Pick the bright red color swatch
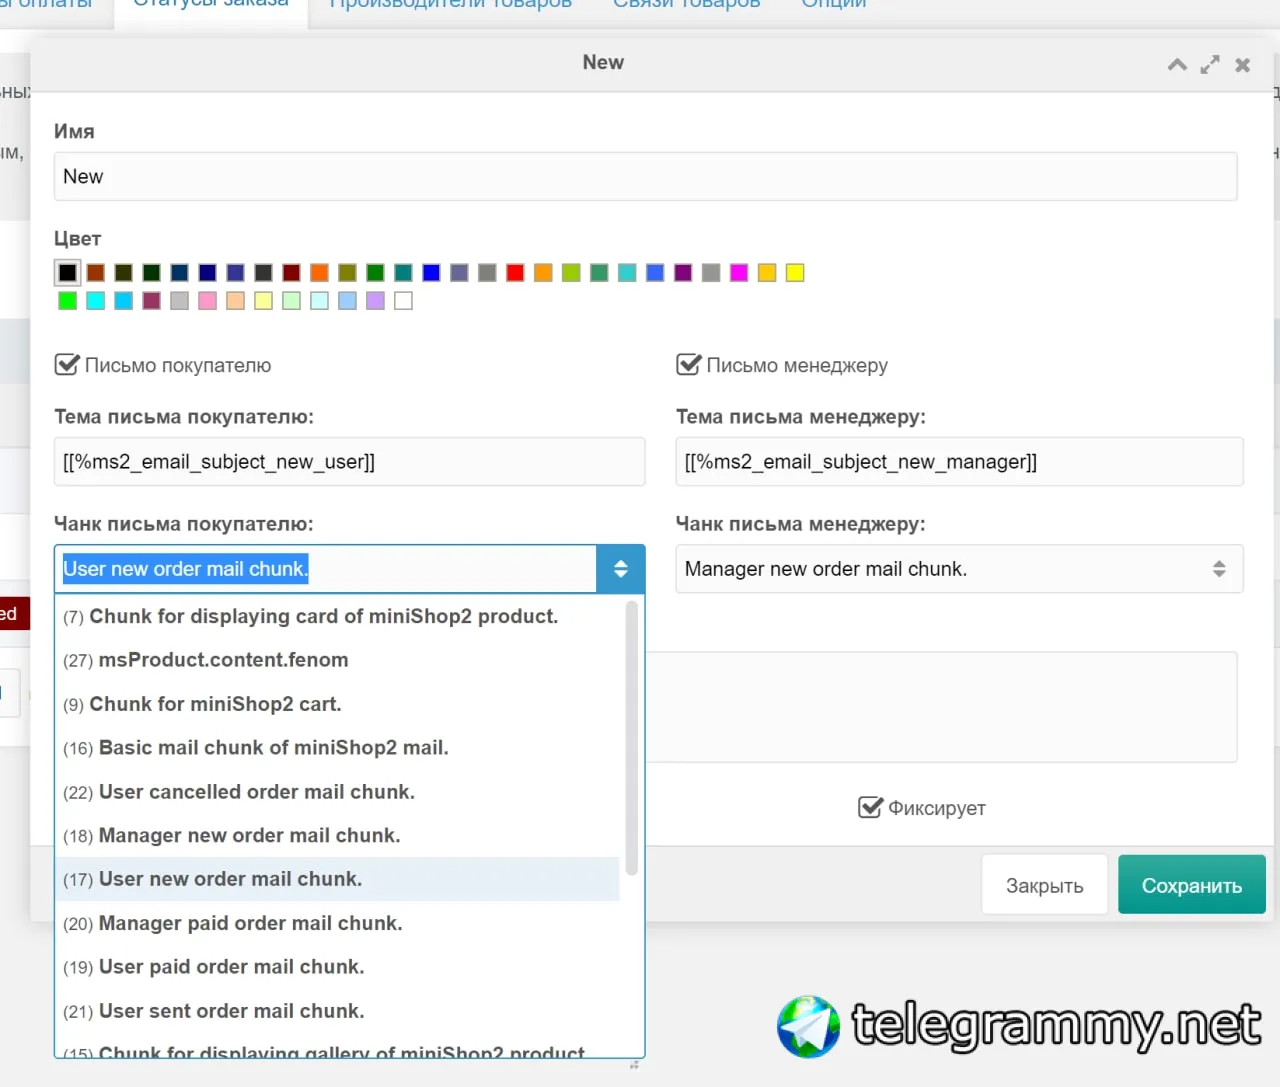The height and width of the screenshot is (1087, 1280). point(515,273)
